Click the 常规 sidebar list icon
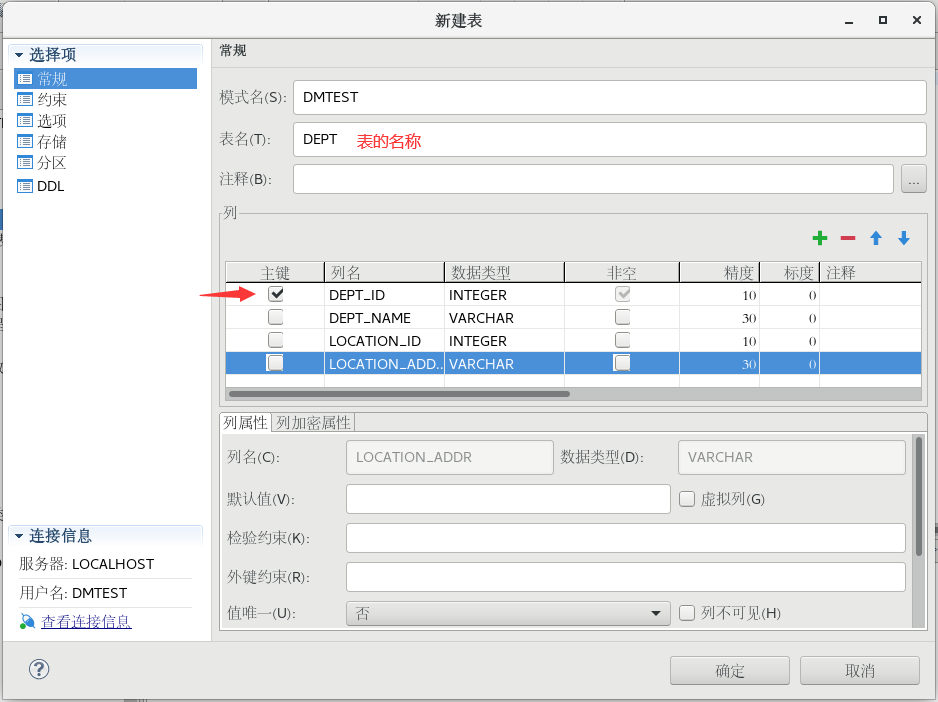 pos(25,79)
